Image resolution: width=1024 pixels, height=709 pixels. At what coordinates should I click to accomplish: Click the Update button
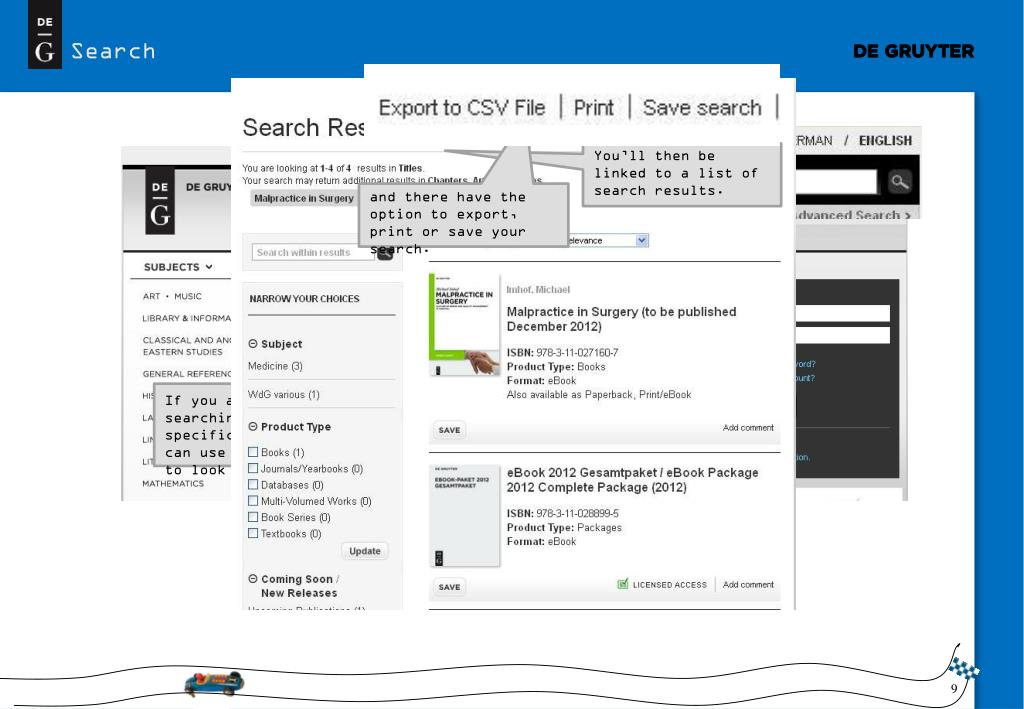click(x=364, y=551)
